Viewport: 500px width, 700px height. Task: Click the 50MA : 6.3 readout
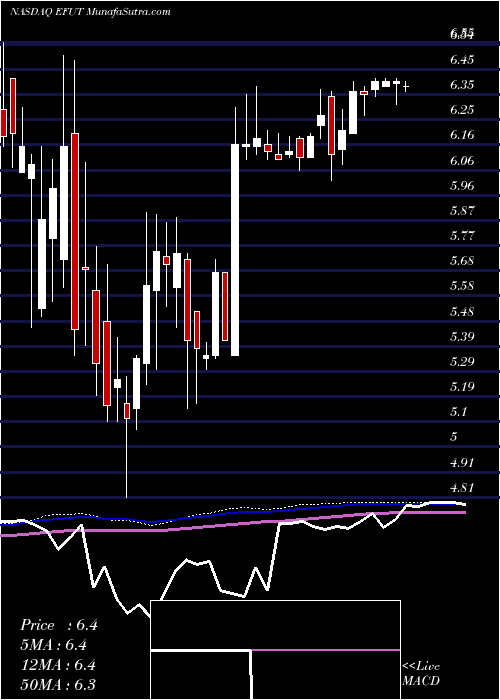[59, 684]
